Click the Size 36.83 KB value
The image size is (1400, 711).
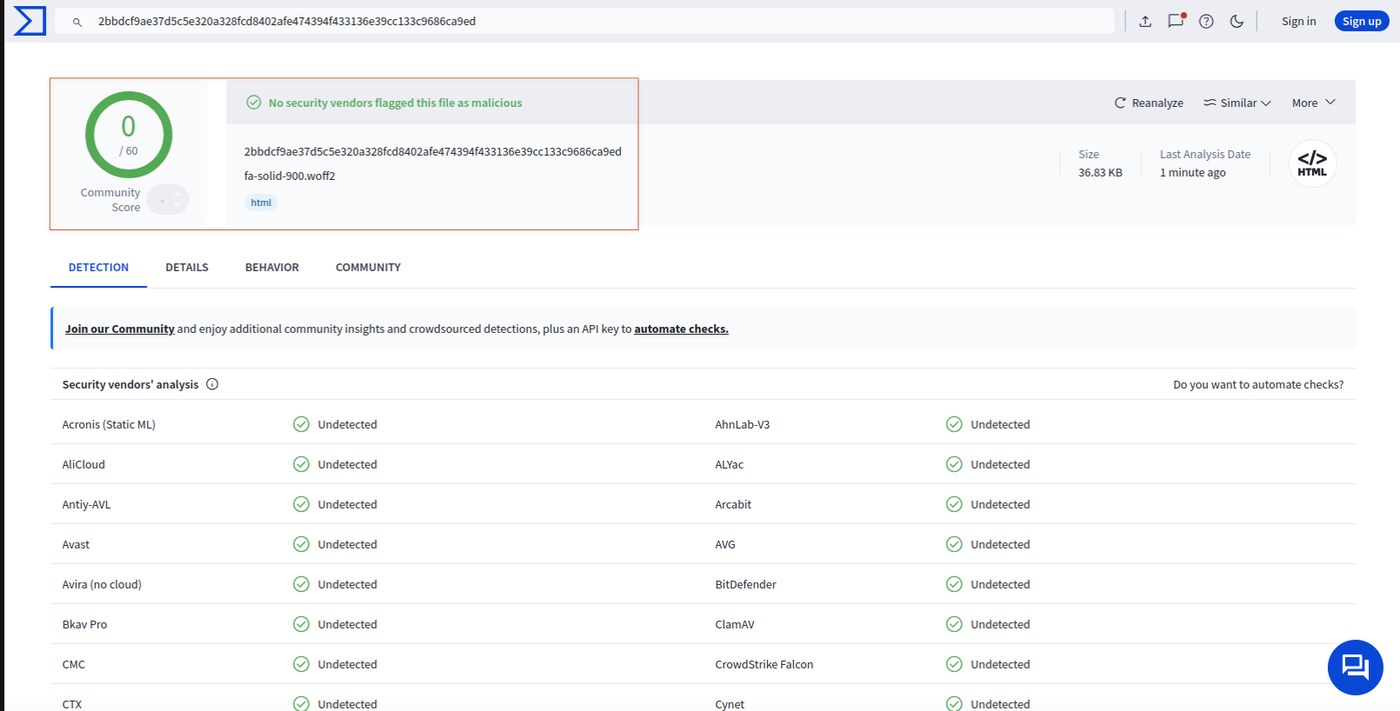(1100, 173)
